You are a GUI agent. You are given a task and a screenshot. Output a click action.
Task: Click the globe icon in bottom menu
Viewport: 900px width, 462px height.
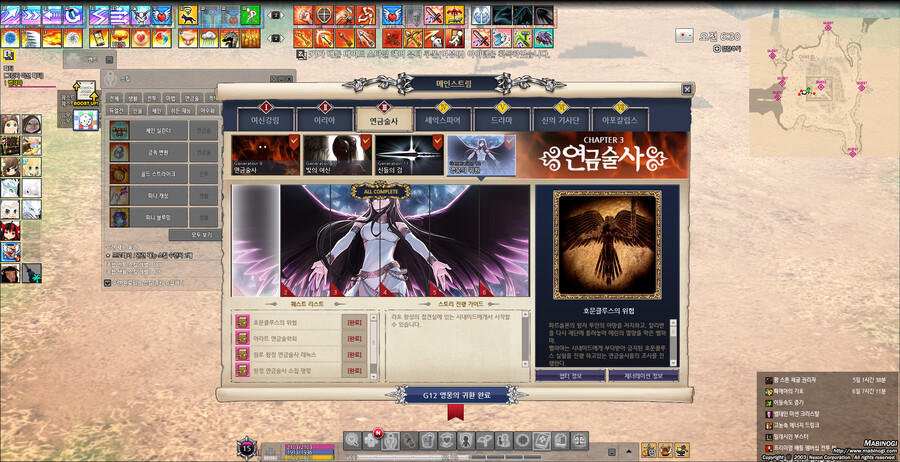[522, 440]
